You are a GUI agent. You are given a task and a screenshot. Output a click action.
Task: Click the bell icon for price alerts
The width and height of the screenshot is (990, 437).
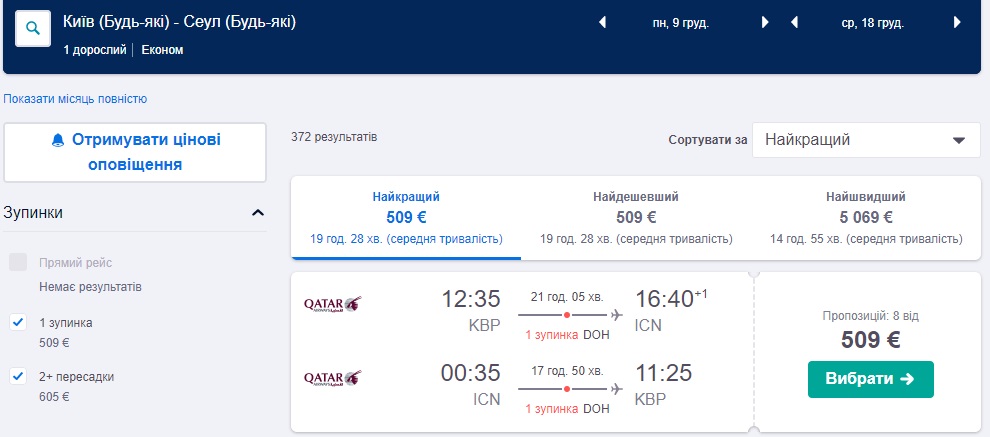point(57,140)
